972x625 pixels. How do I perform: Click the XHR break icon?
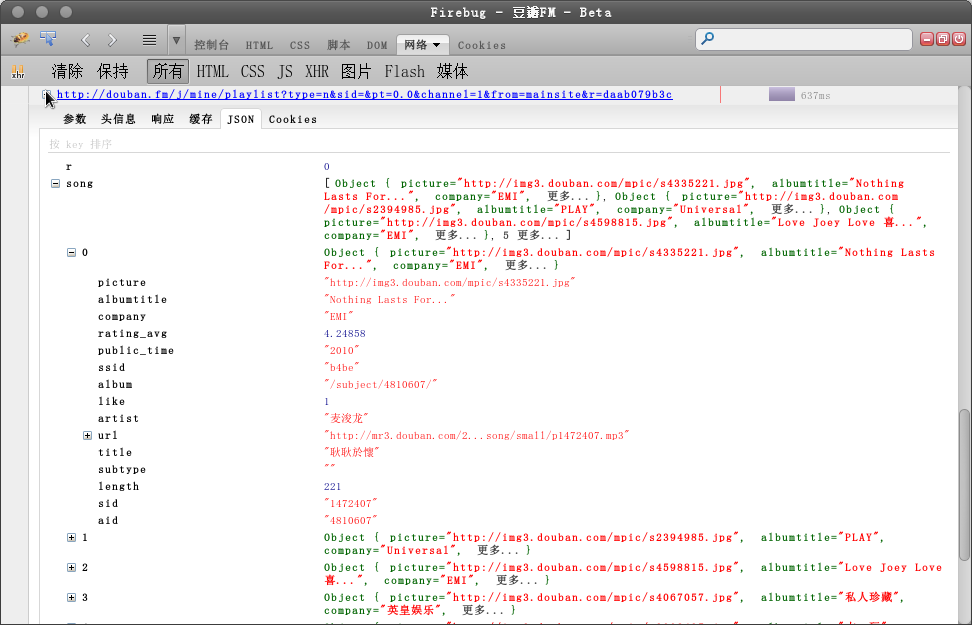point(18,72)
